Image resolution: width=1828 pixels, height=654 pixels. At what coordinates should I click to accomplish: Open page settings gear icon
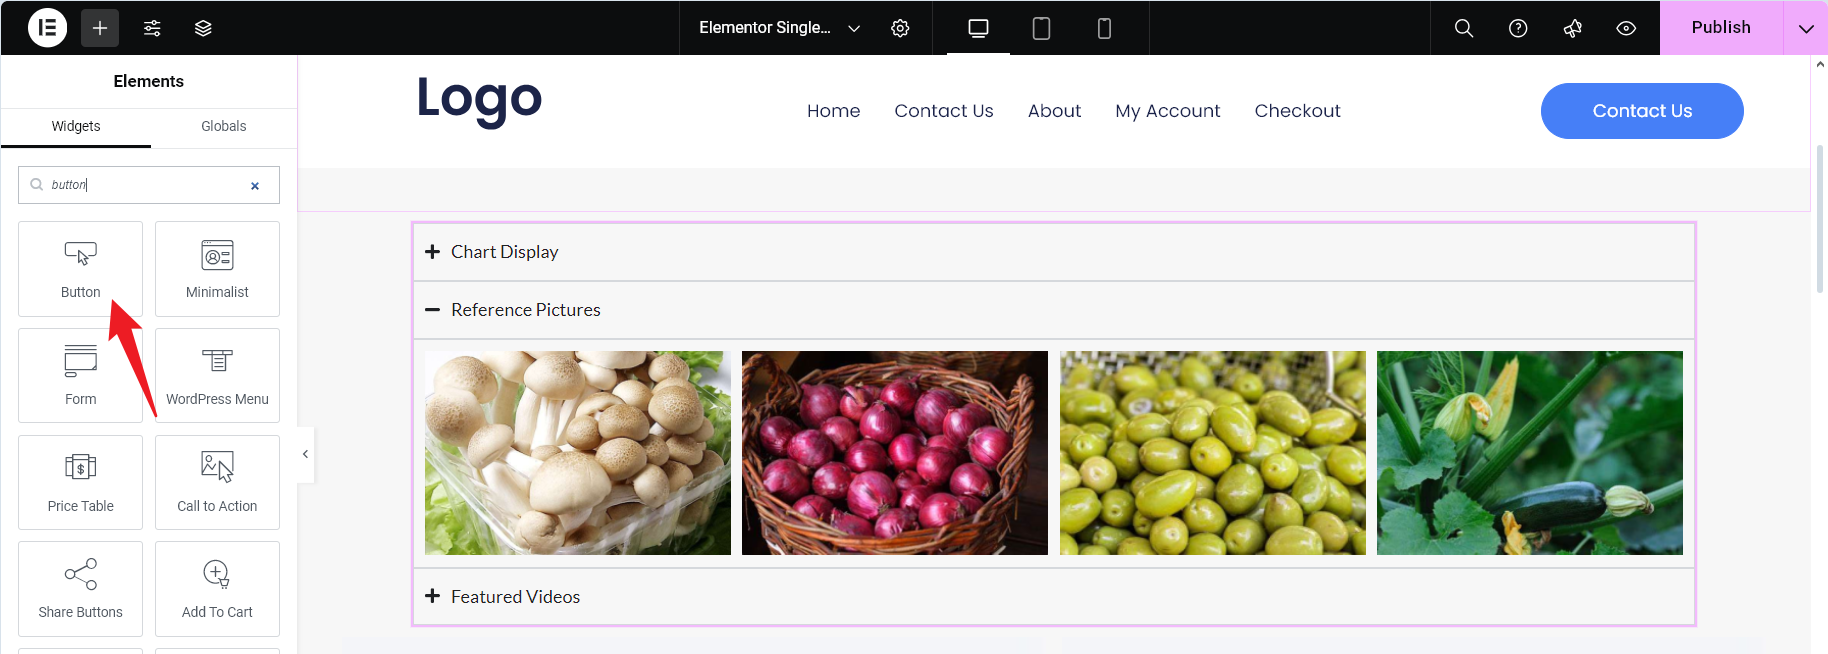click(x=900, y=28)
